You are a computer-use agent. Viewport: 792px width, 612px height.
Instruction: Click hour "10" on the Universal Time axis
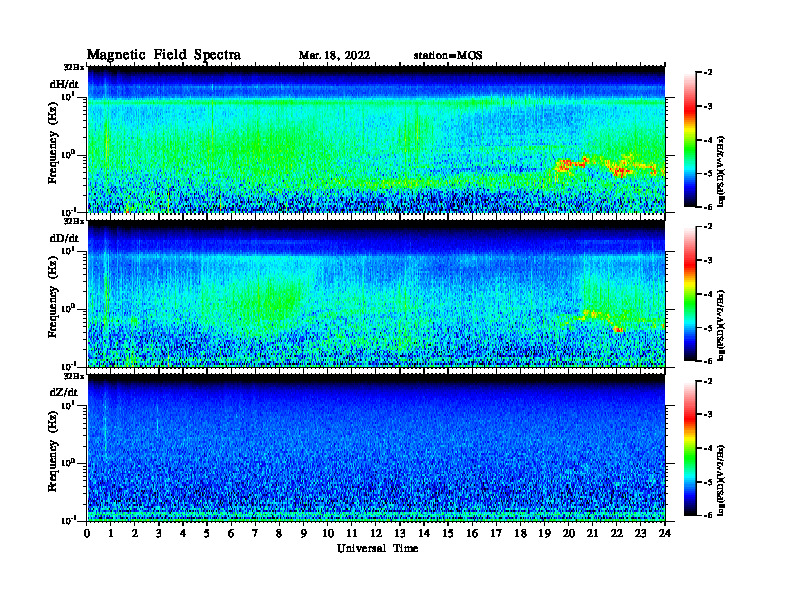pyautogui.click(x=328, y=534)
